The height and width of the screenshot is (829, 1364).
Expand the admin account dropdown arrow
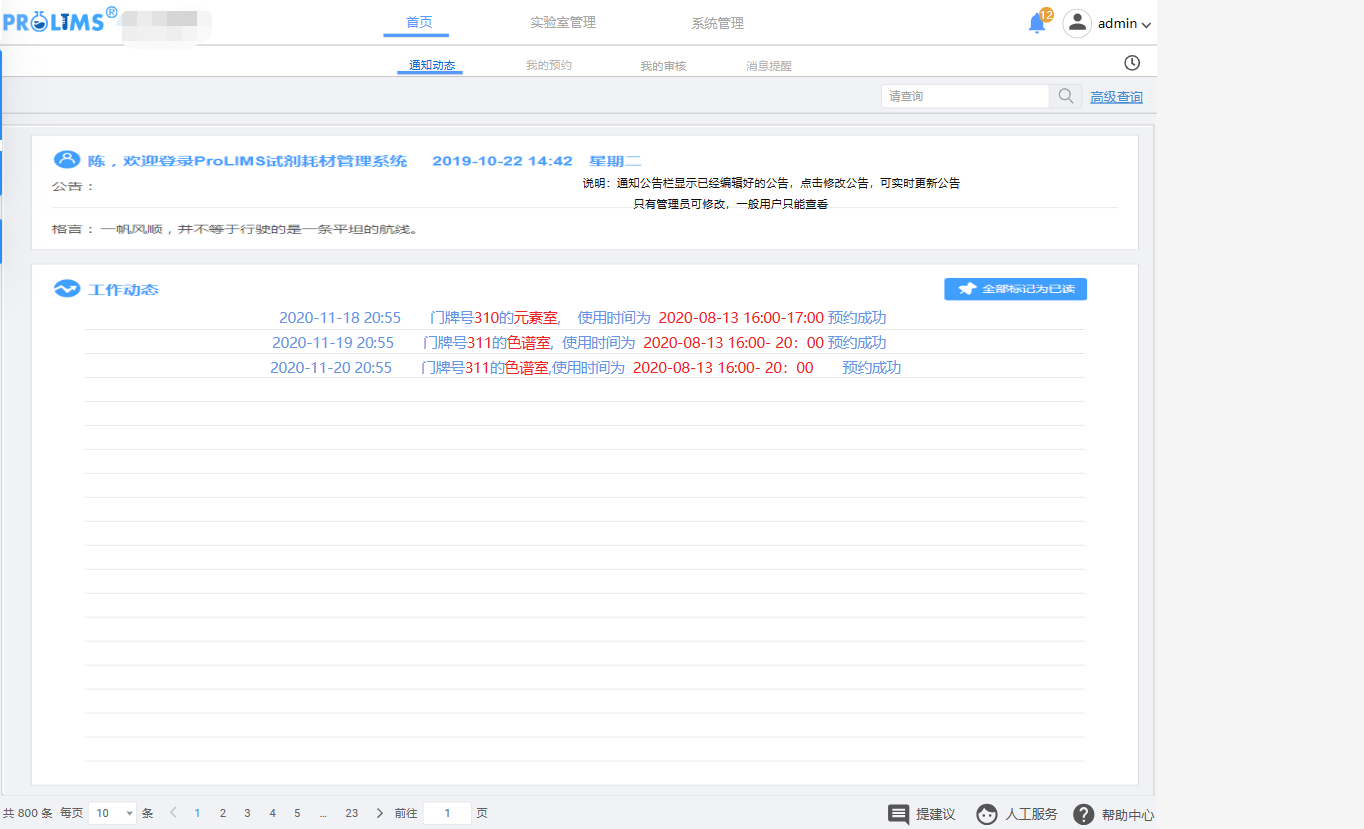[1147, 25]
